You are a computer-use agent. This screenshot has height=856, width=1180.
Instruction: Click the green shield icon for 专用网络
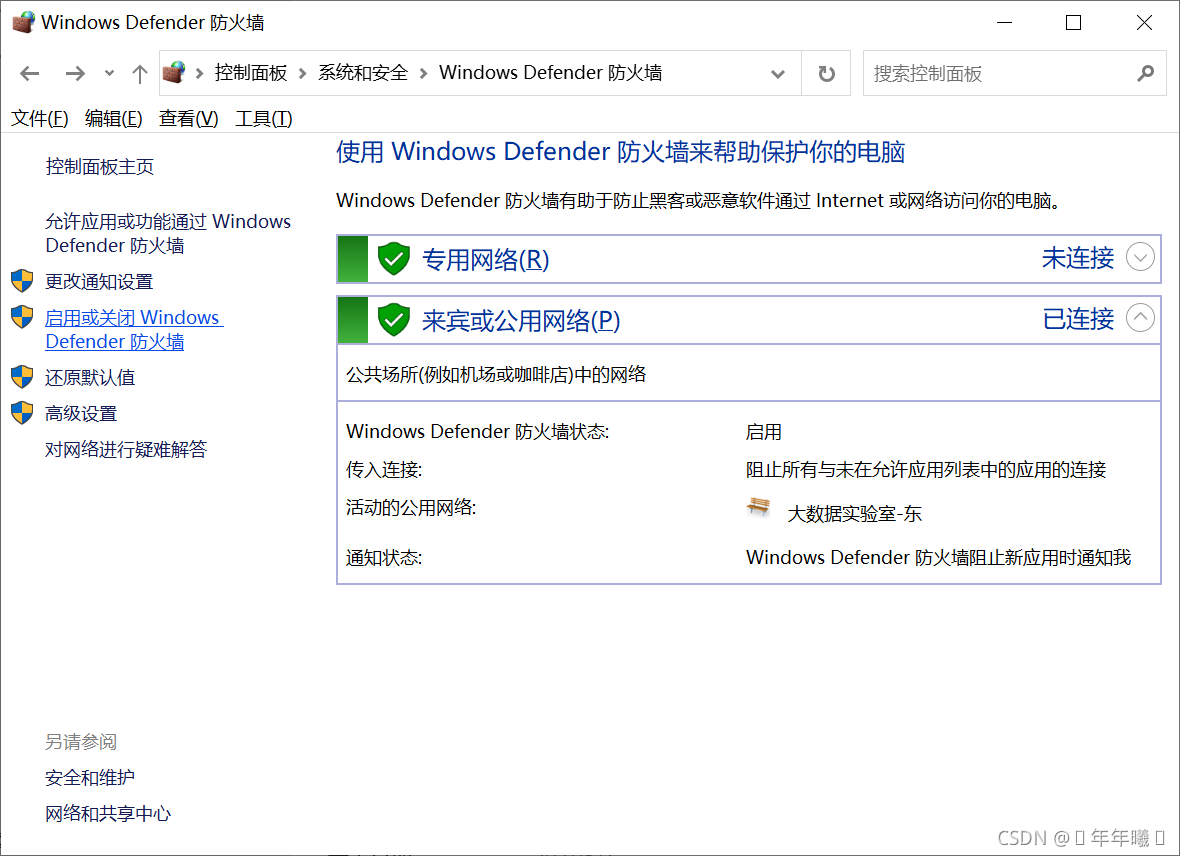[x=393, y=258]
